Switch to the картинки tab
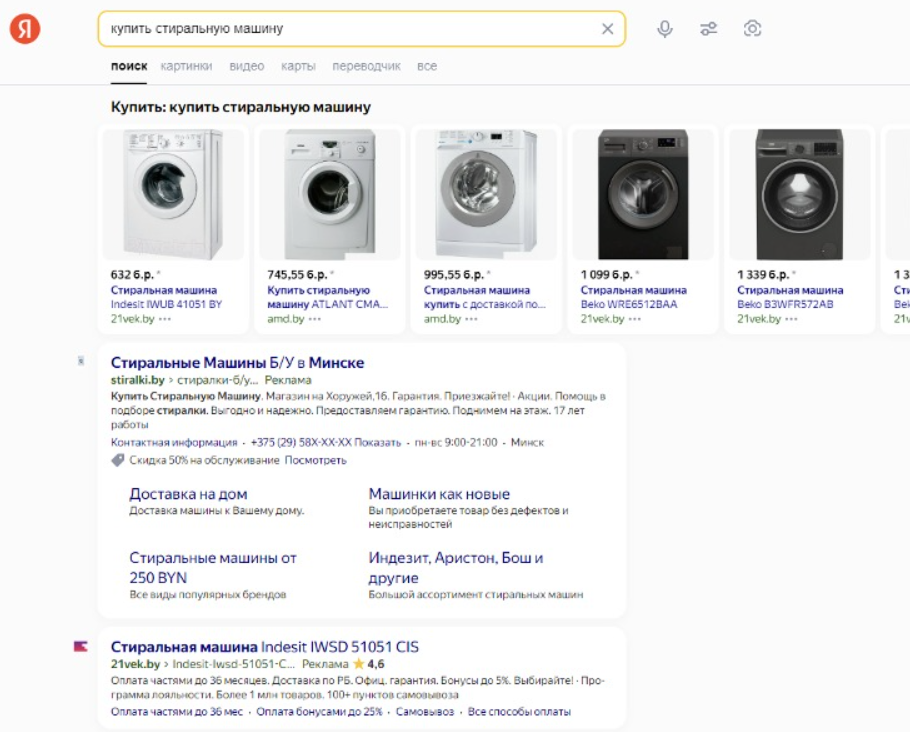 (x=186, y=66)
